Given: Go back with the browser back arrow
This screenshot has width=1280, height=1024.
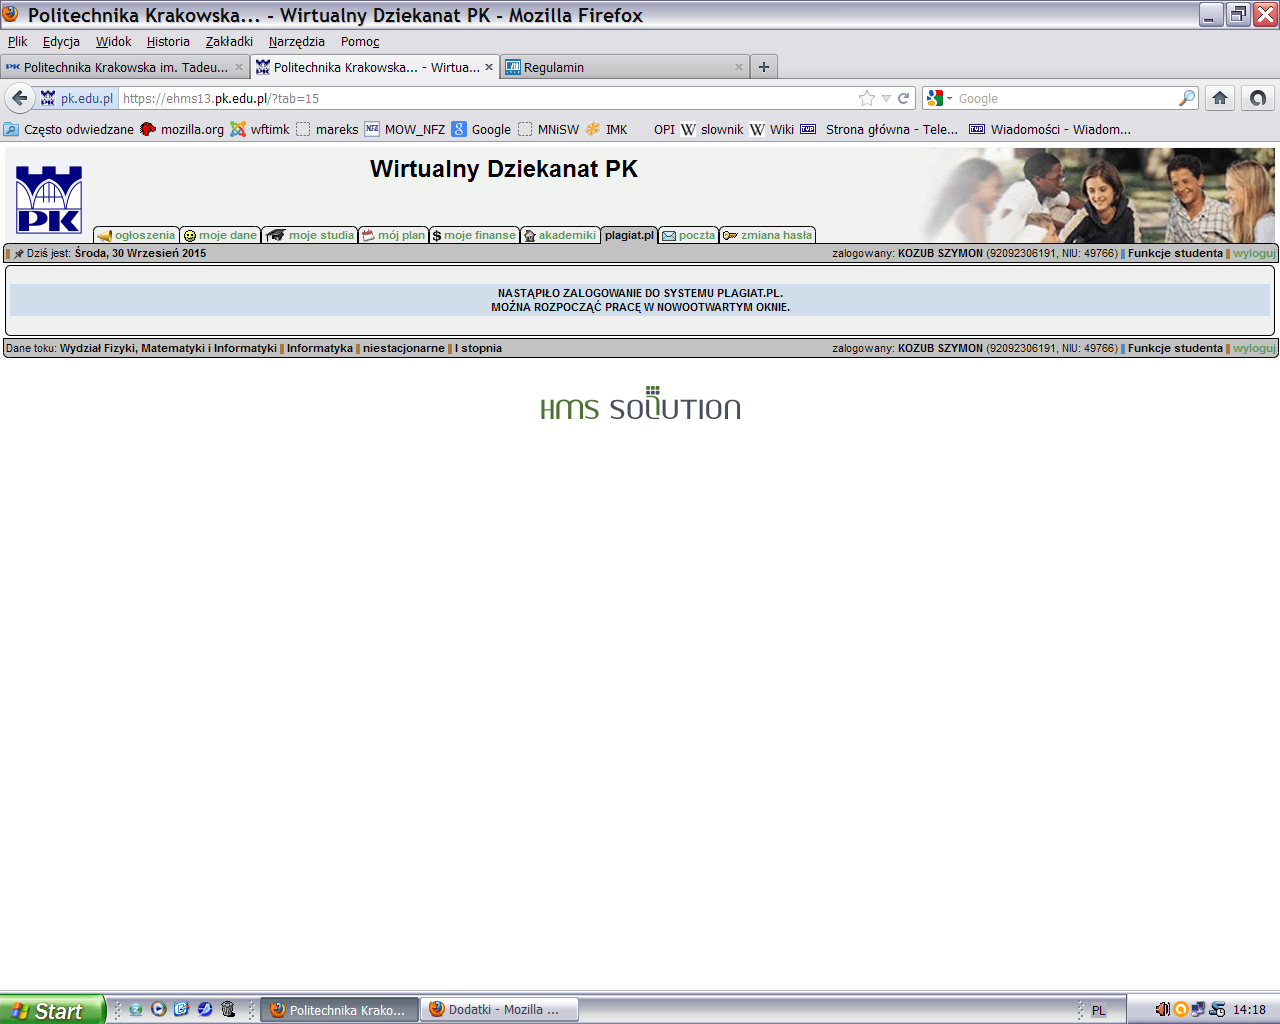Looking at the screenshot, I should coord(19,98).
